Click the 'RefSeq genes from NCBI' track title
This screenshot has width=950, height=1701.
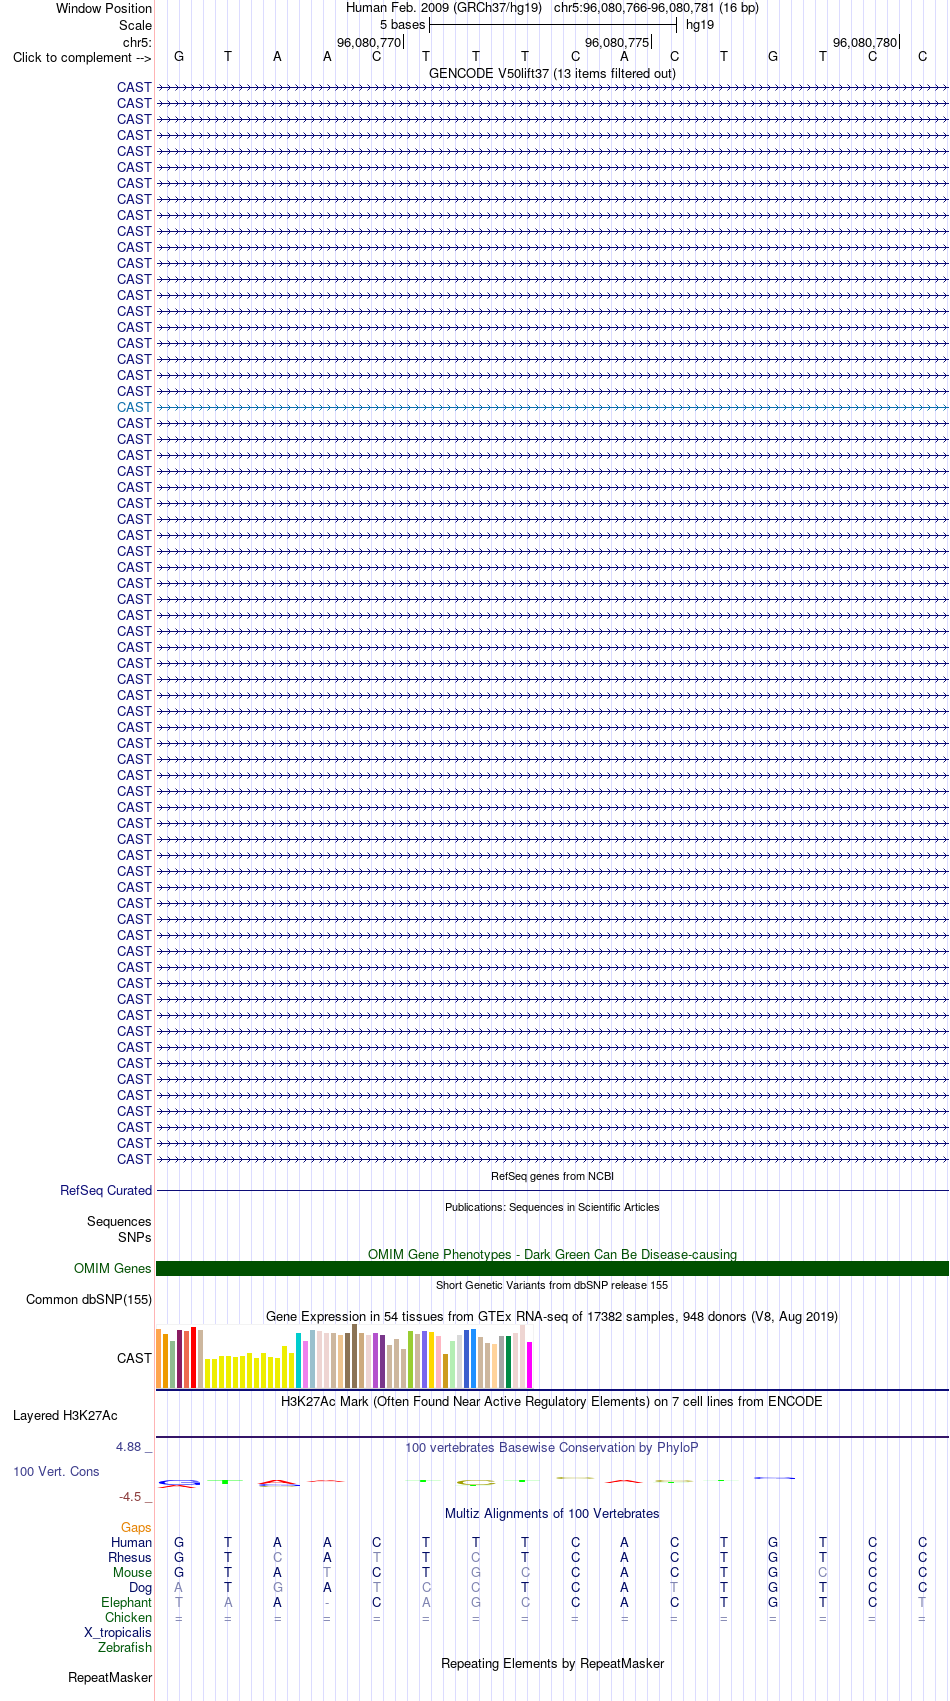point(552,1176)
